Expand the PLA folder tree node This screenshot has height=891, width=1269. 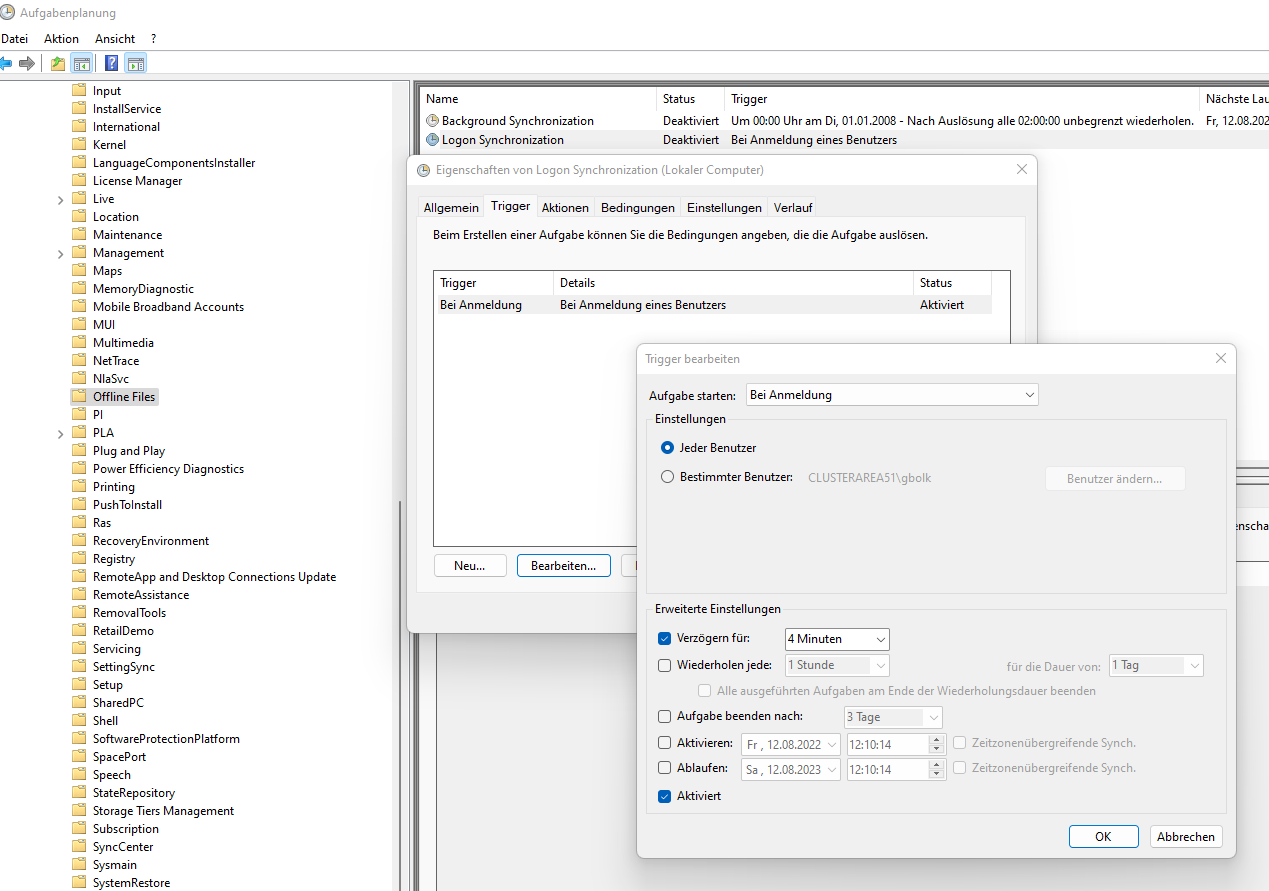click(61, 433)
